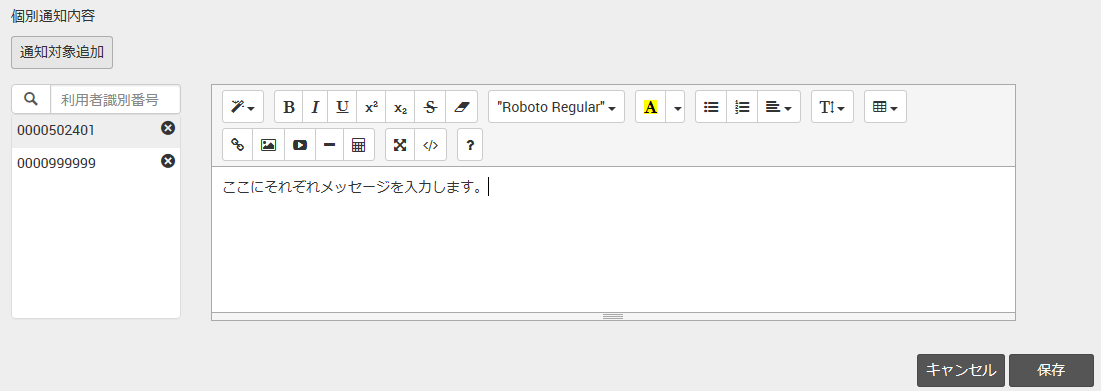
Task: Insert a horizontal rule line
Action: click(x=329, y=145)
